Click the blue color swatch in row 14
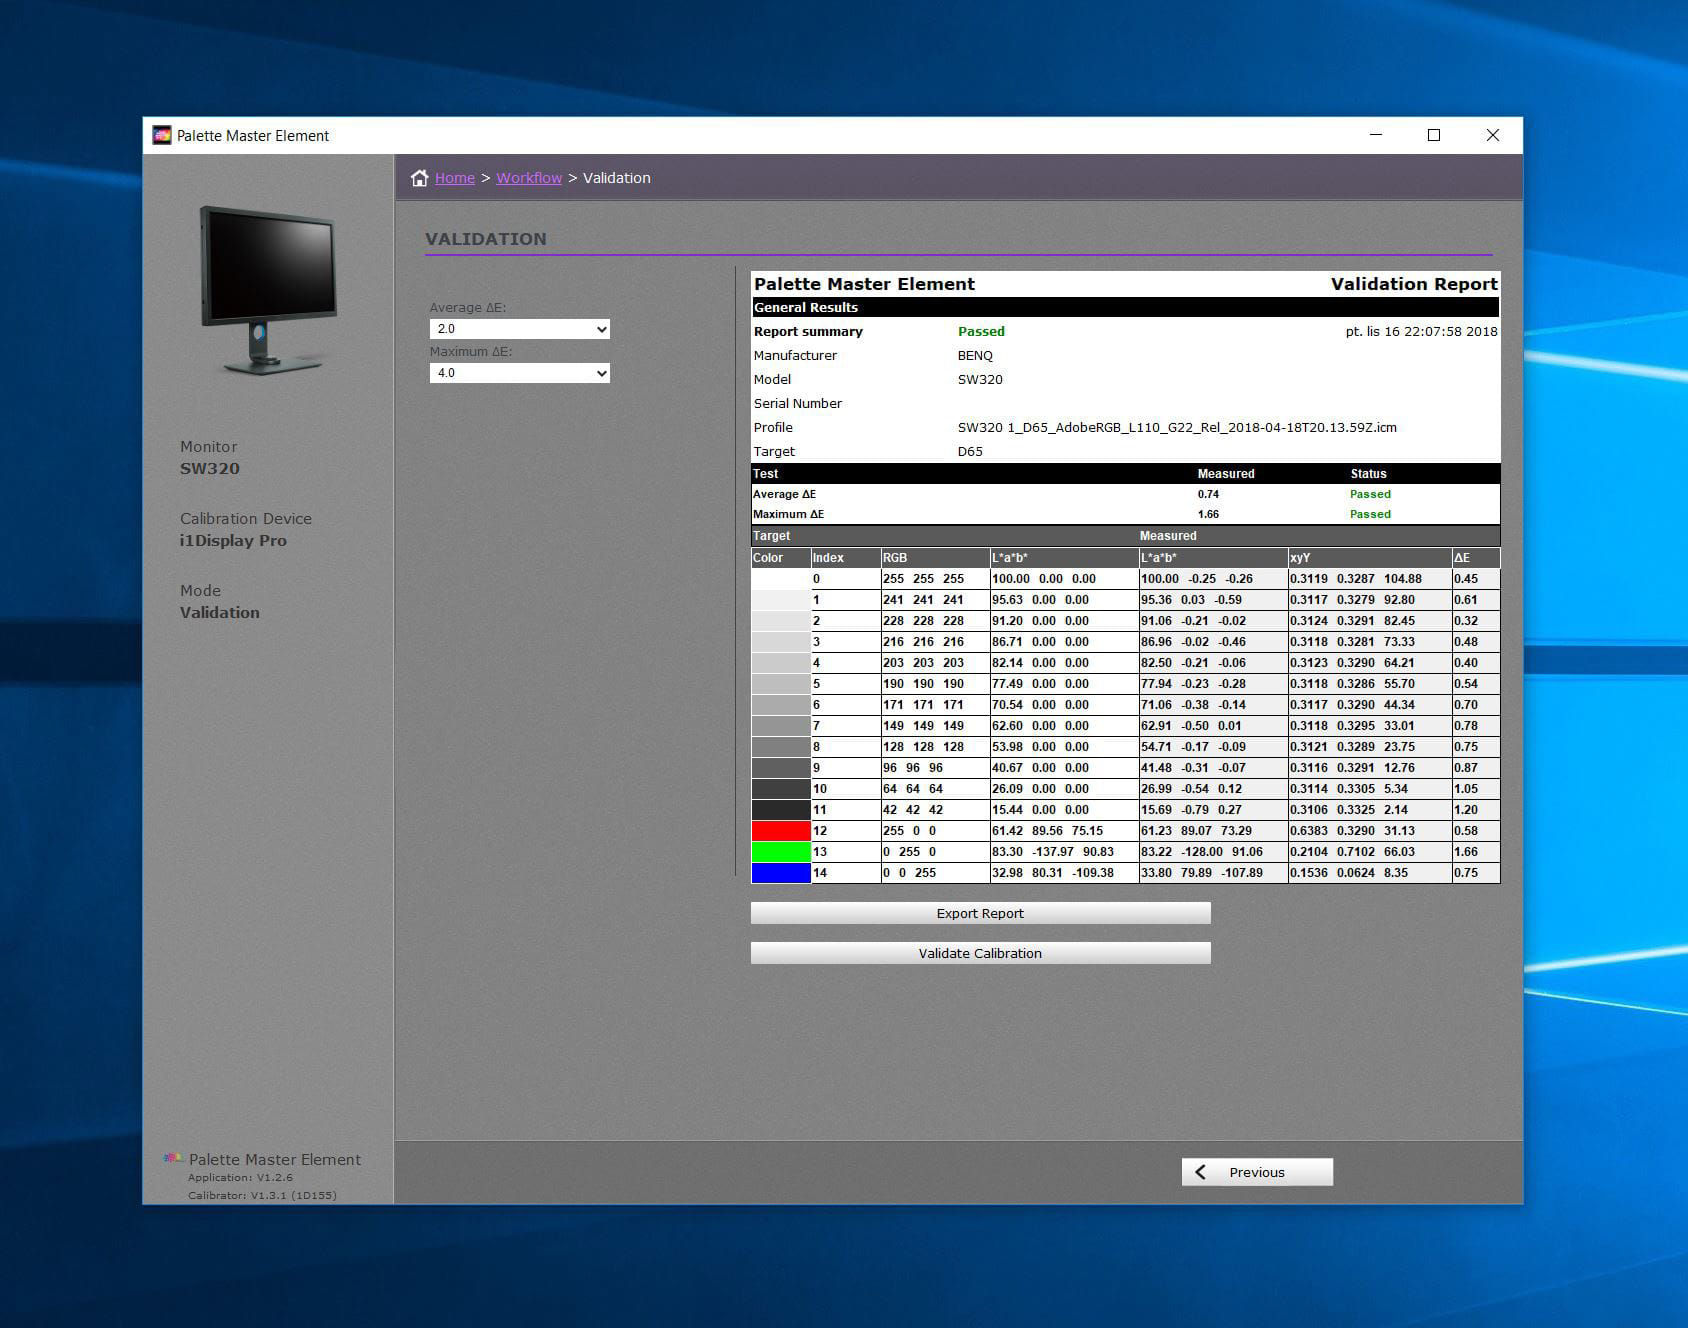 coord(780,873)
